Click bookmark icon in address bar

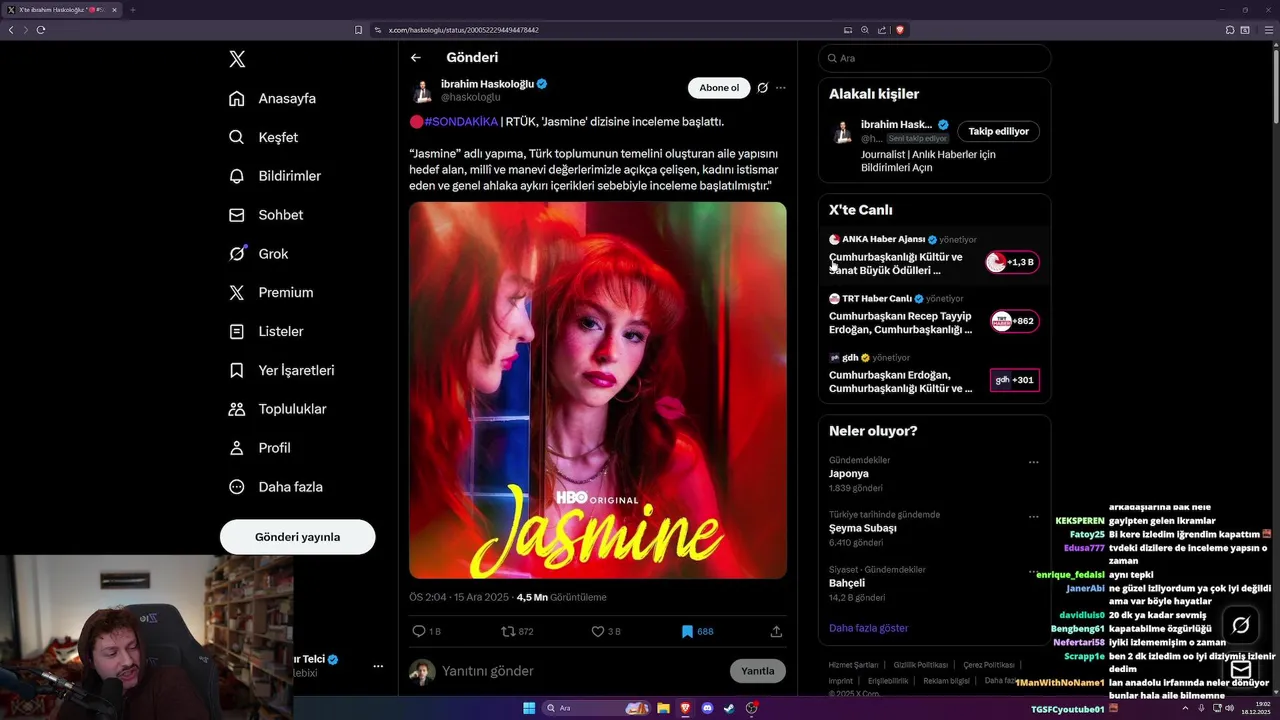[x=358, y=30]
